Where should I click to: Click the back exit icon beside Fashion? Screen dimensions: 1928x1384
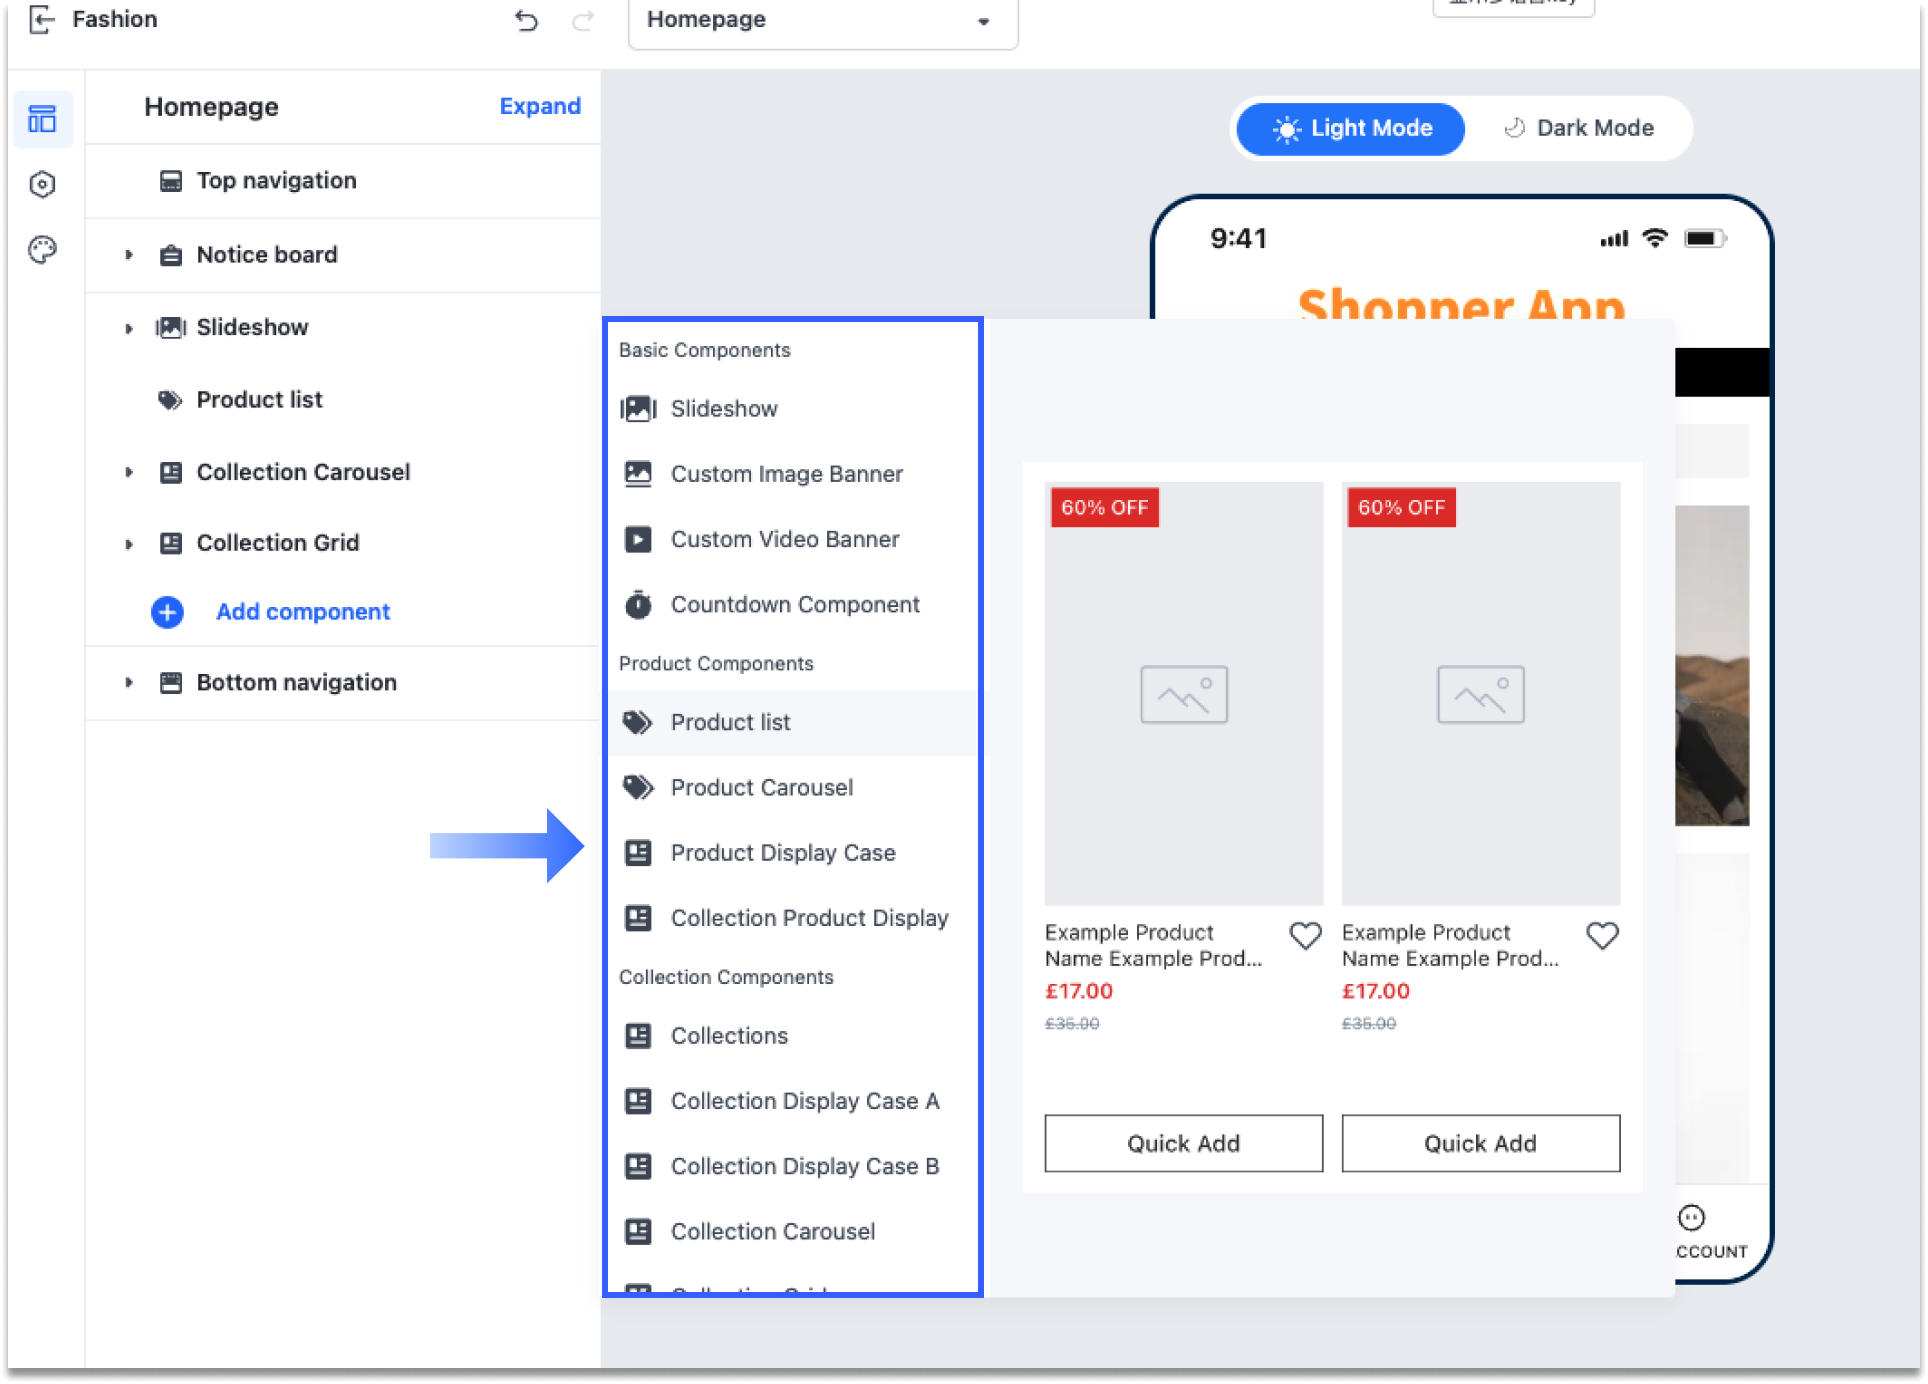coord(41,19)
